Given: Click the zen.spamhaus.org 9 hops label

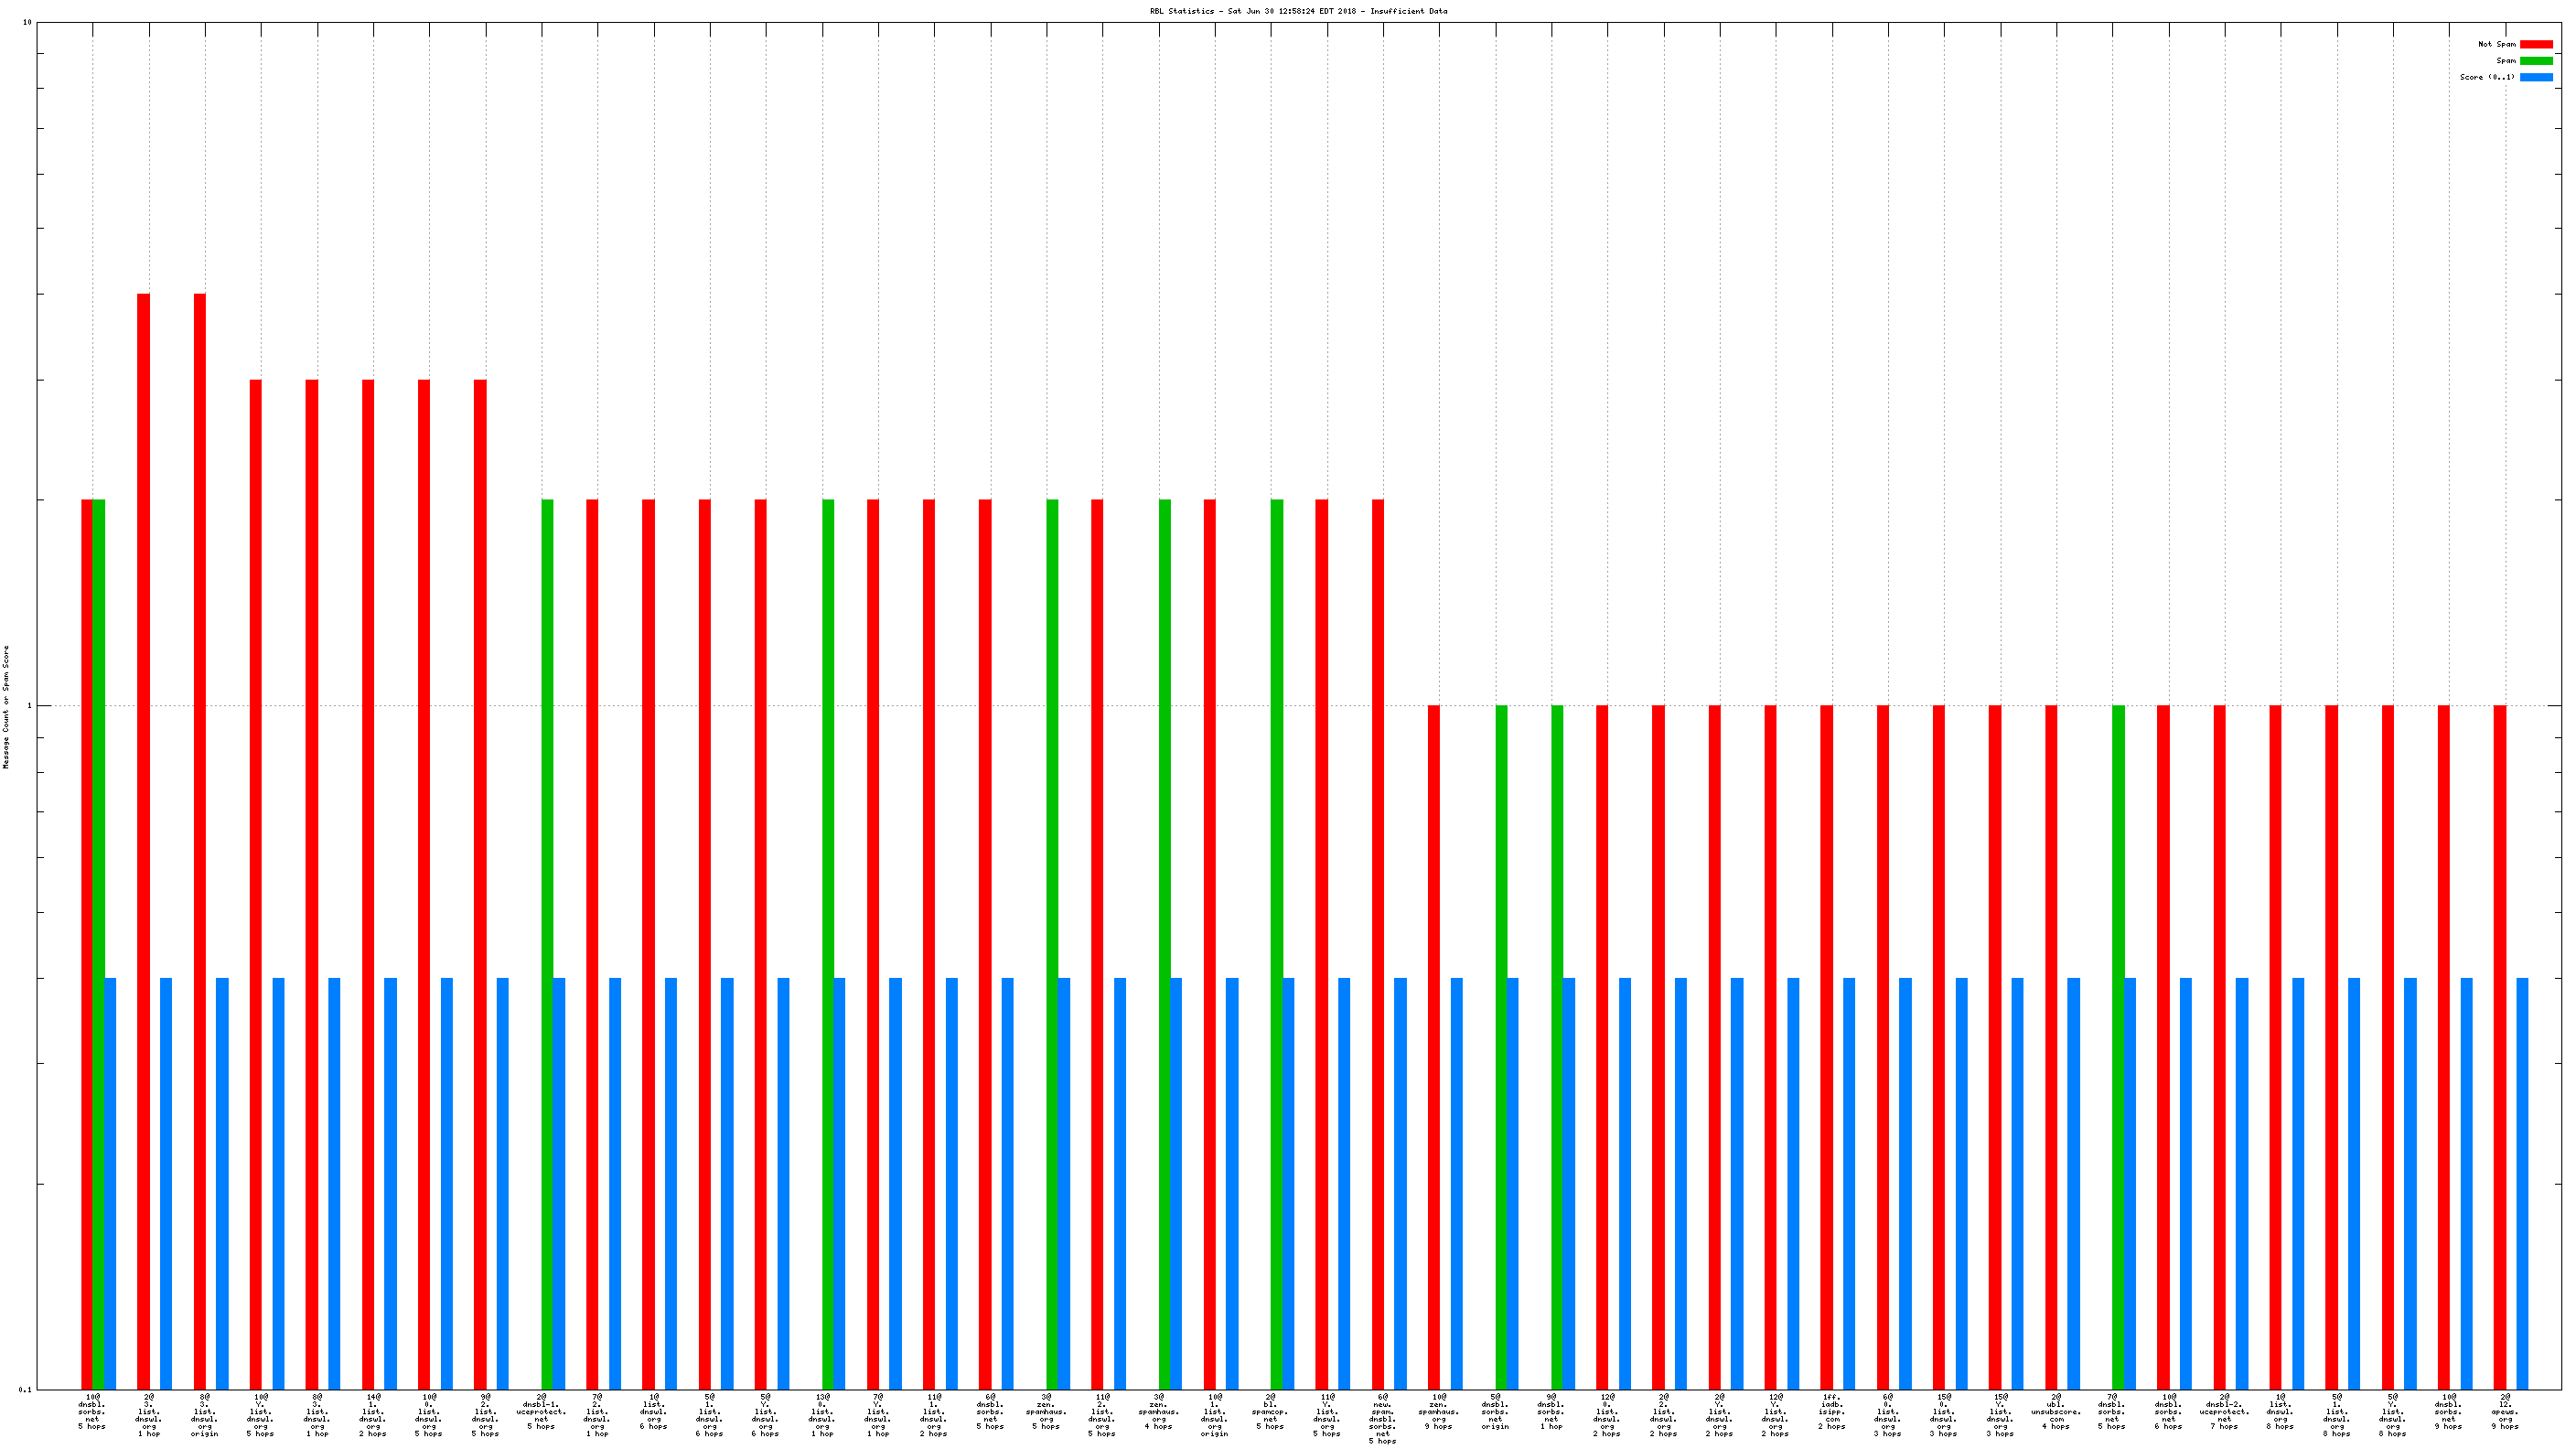Looking at the screenshot, I should click(x=1438, y=1411).
